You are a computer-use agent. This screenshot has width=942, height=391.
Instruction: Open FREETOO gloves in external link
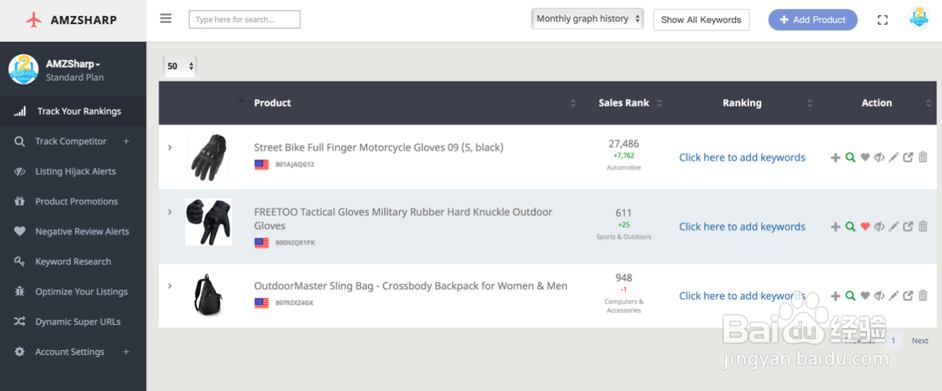pyautogui.click(x=908, y=226)
